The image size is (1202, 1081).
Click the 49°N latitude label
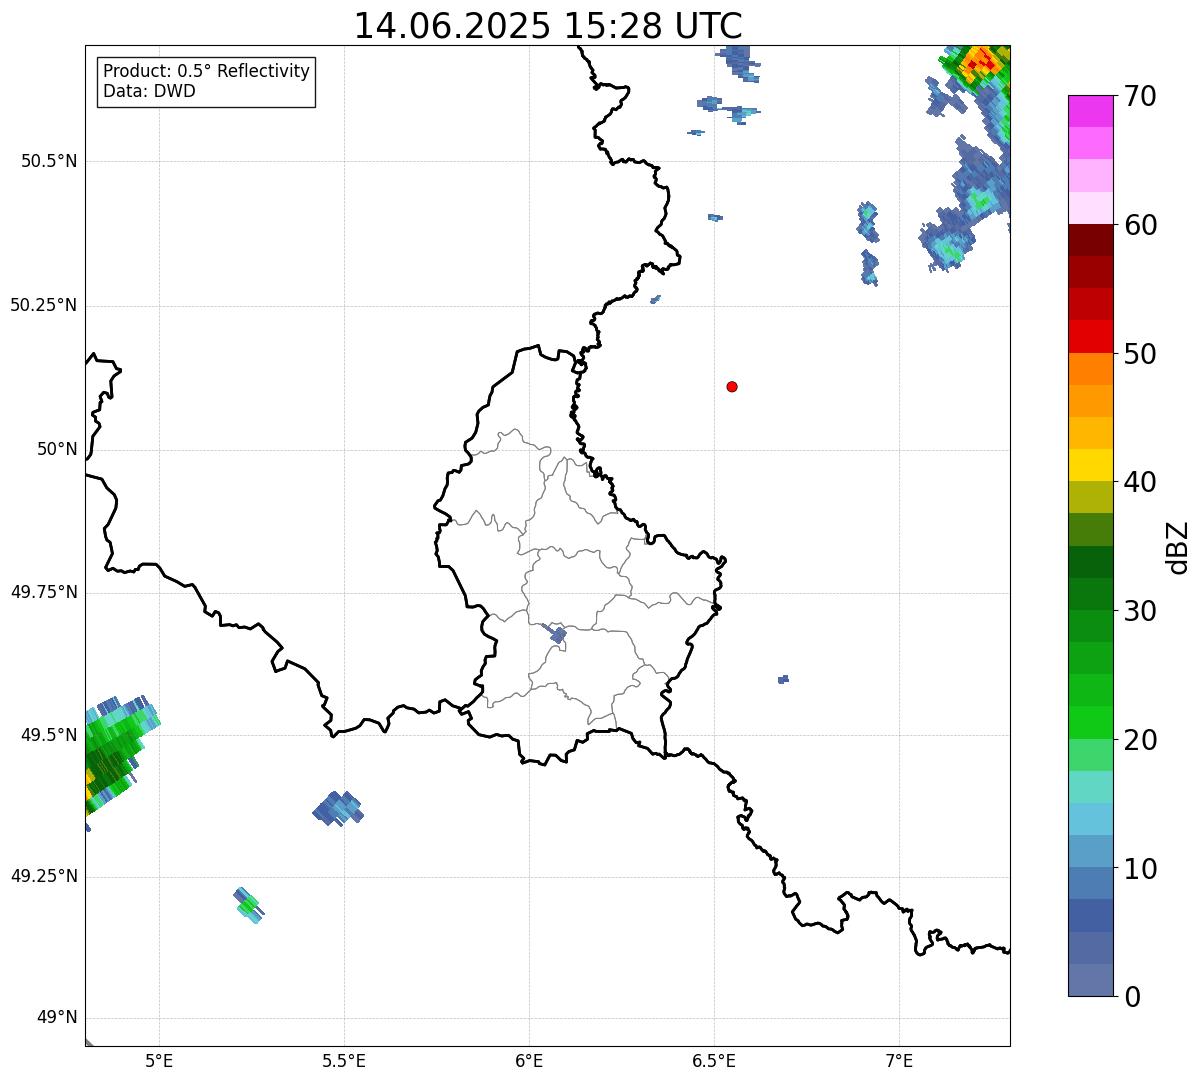click(57, 1018)
